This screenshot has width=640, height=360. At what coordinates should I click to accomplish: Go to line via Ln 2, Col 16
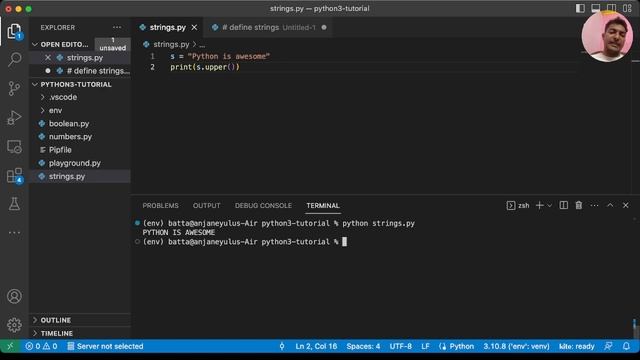[316, 346]
